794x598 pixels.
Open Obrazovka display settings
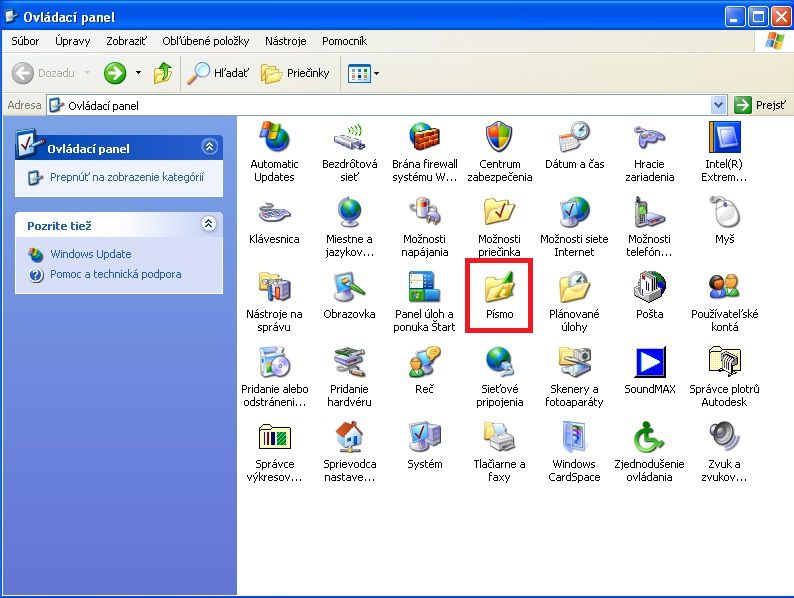coord(349,296)
